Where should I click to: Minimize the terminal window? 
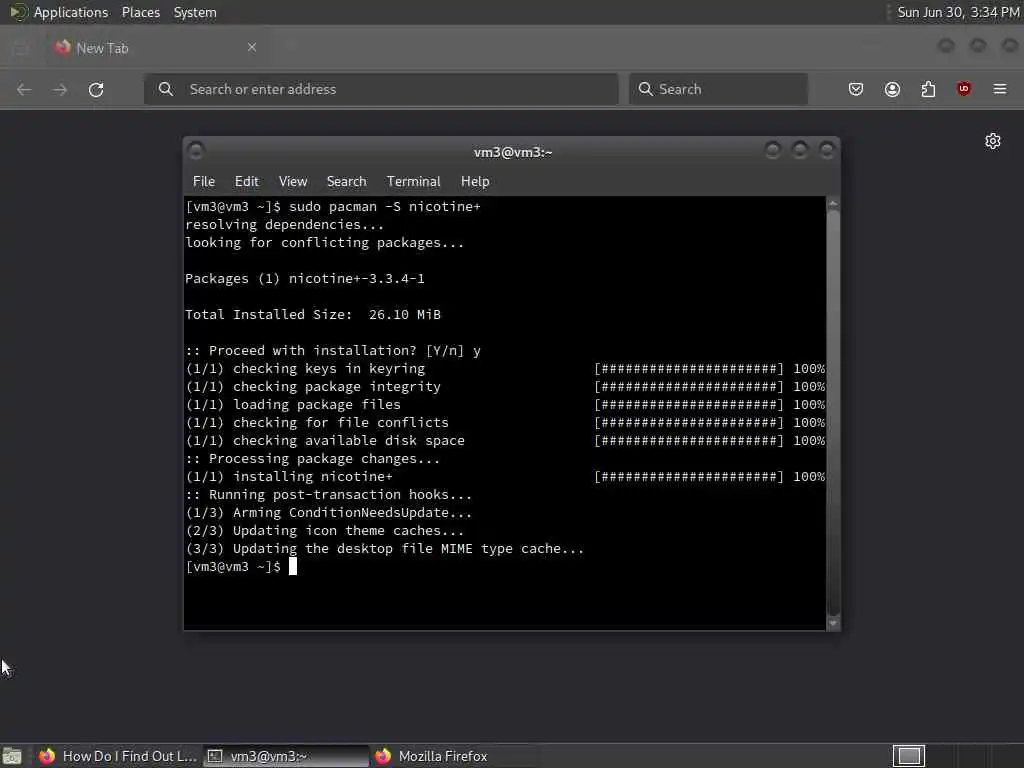(773, 151)
